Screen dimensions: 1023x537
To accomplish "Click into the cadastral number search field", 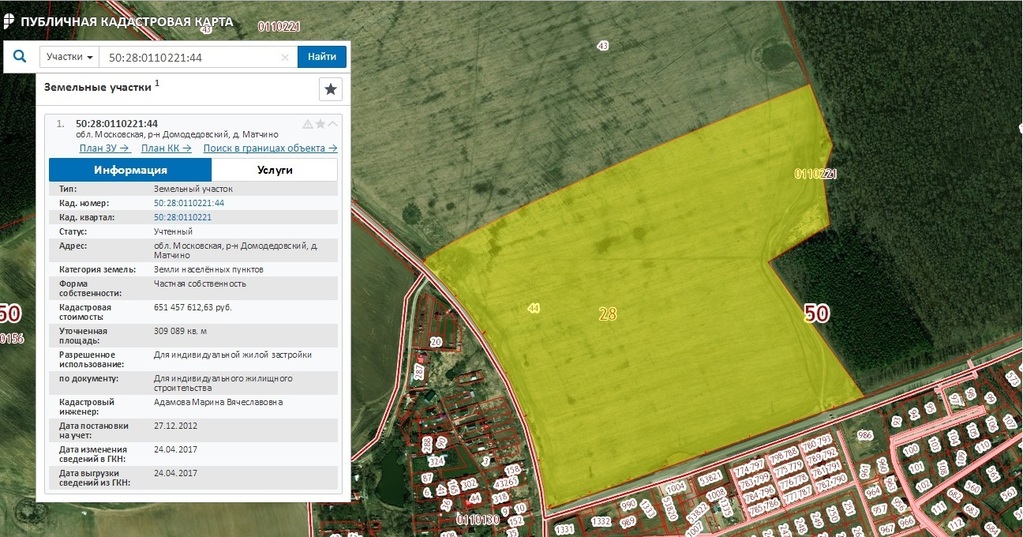I will [190, 57].
